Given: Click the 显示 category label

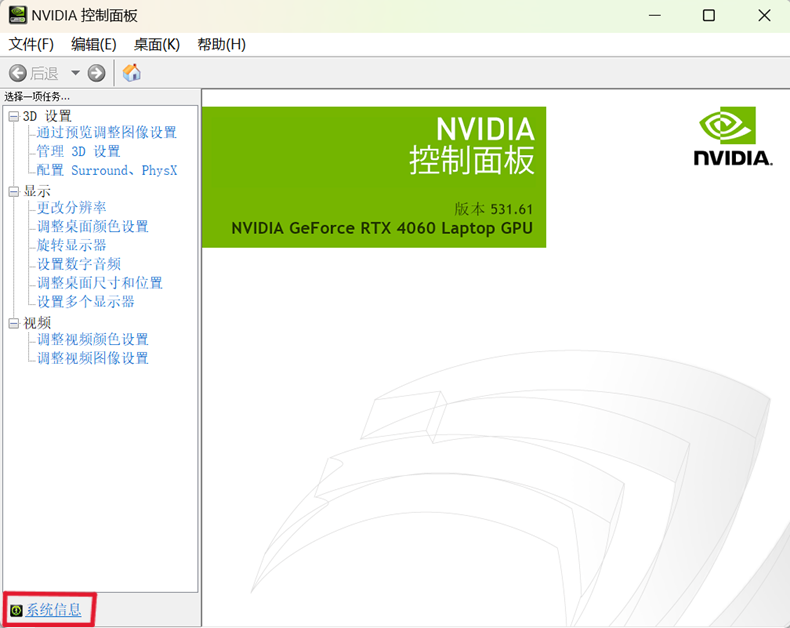Looking at the screenshot, I should point(37,192).
